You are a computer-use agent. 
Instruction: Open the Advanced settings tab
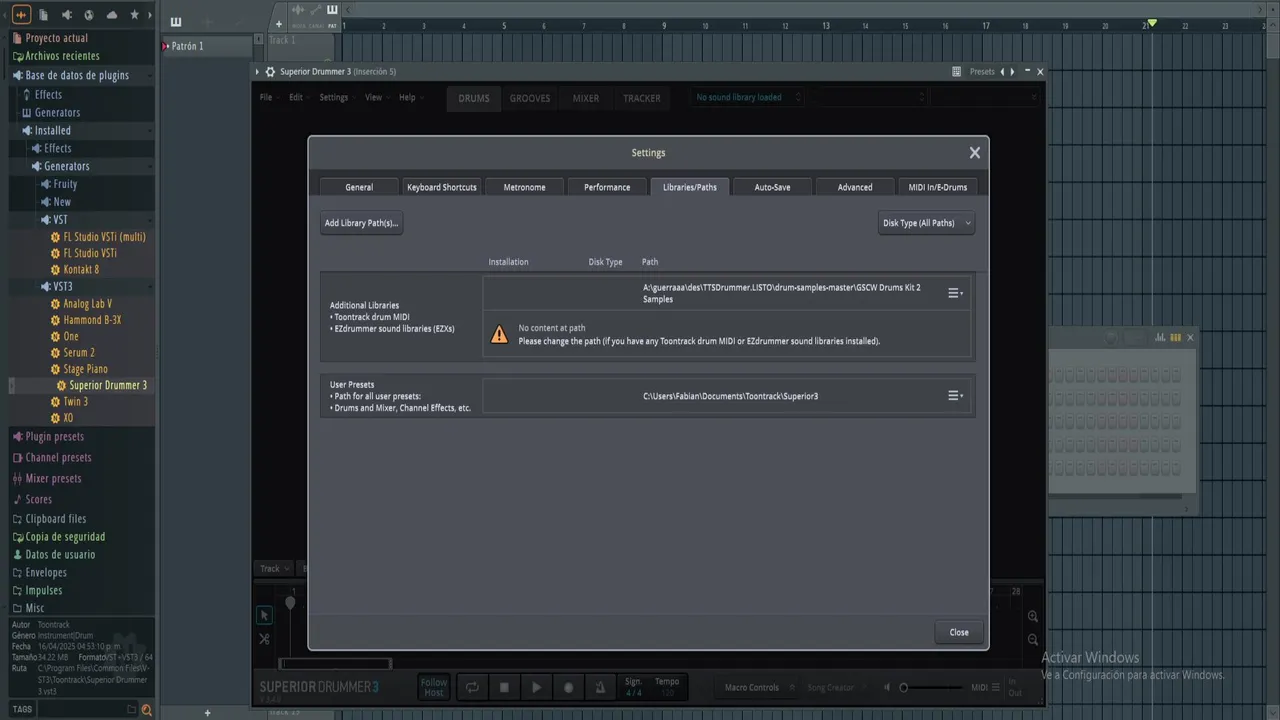click(x=855, y=187)
